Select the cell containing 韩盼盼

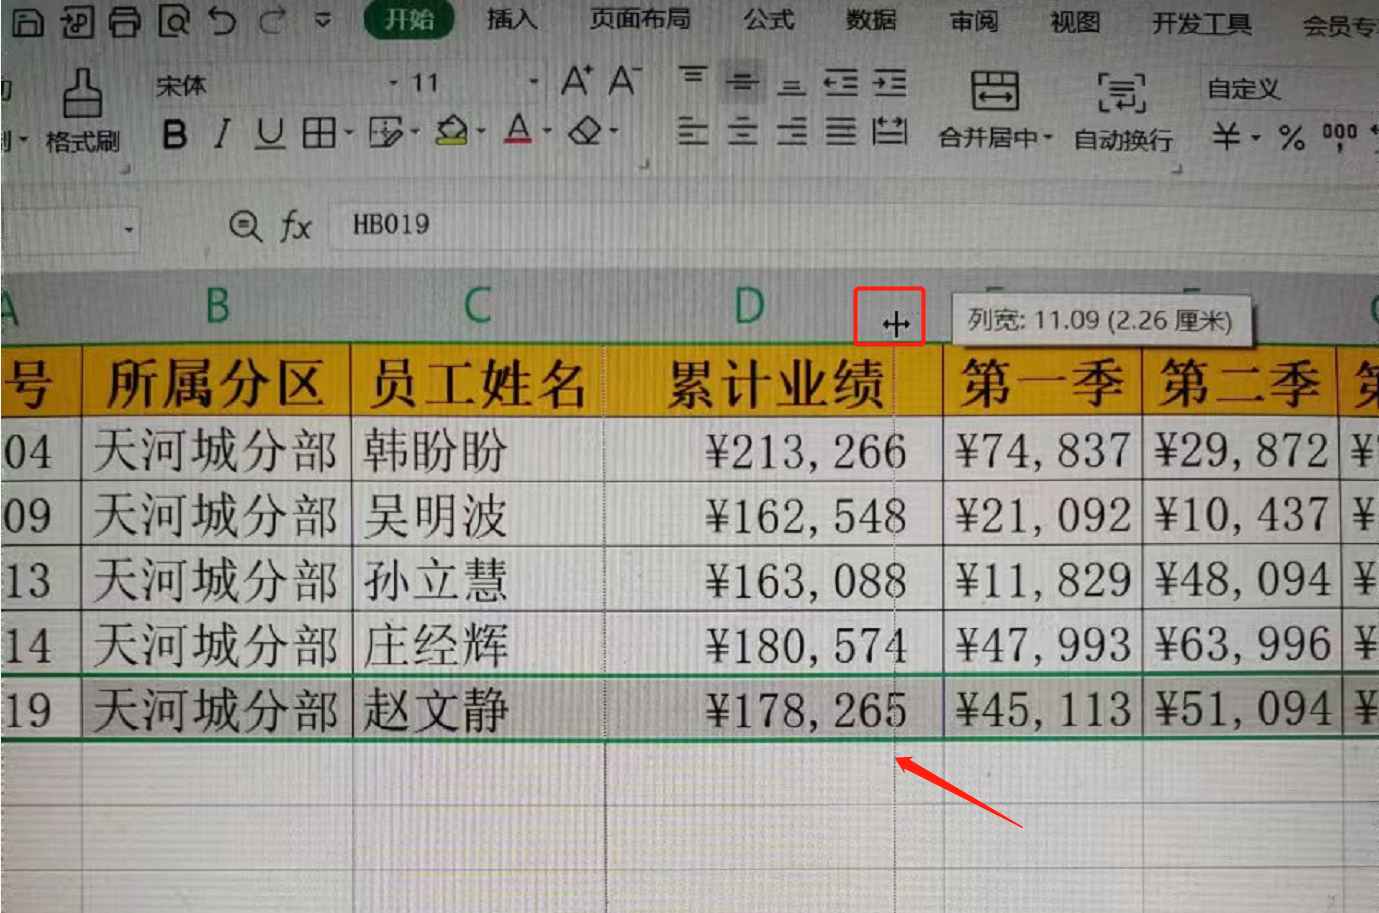tap(478, 451)
